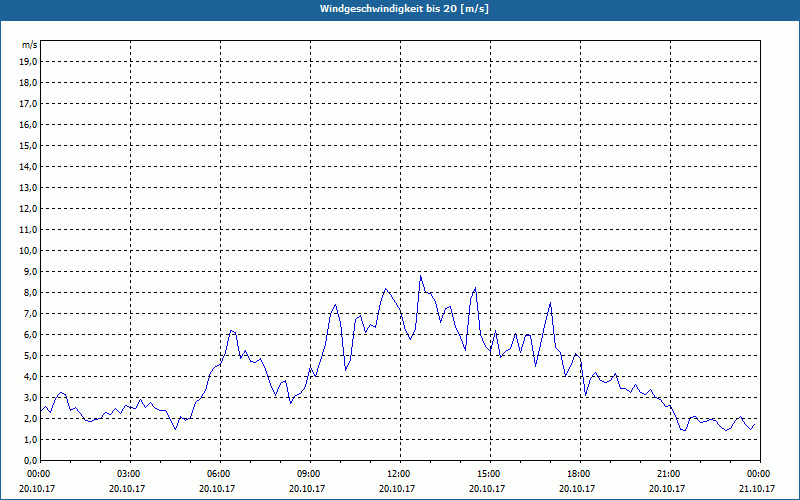Click the '13,0' y-axis label
Image resolution: width=800 pixels, height=500 pixels.
pos(28,188)
